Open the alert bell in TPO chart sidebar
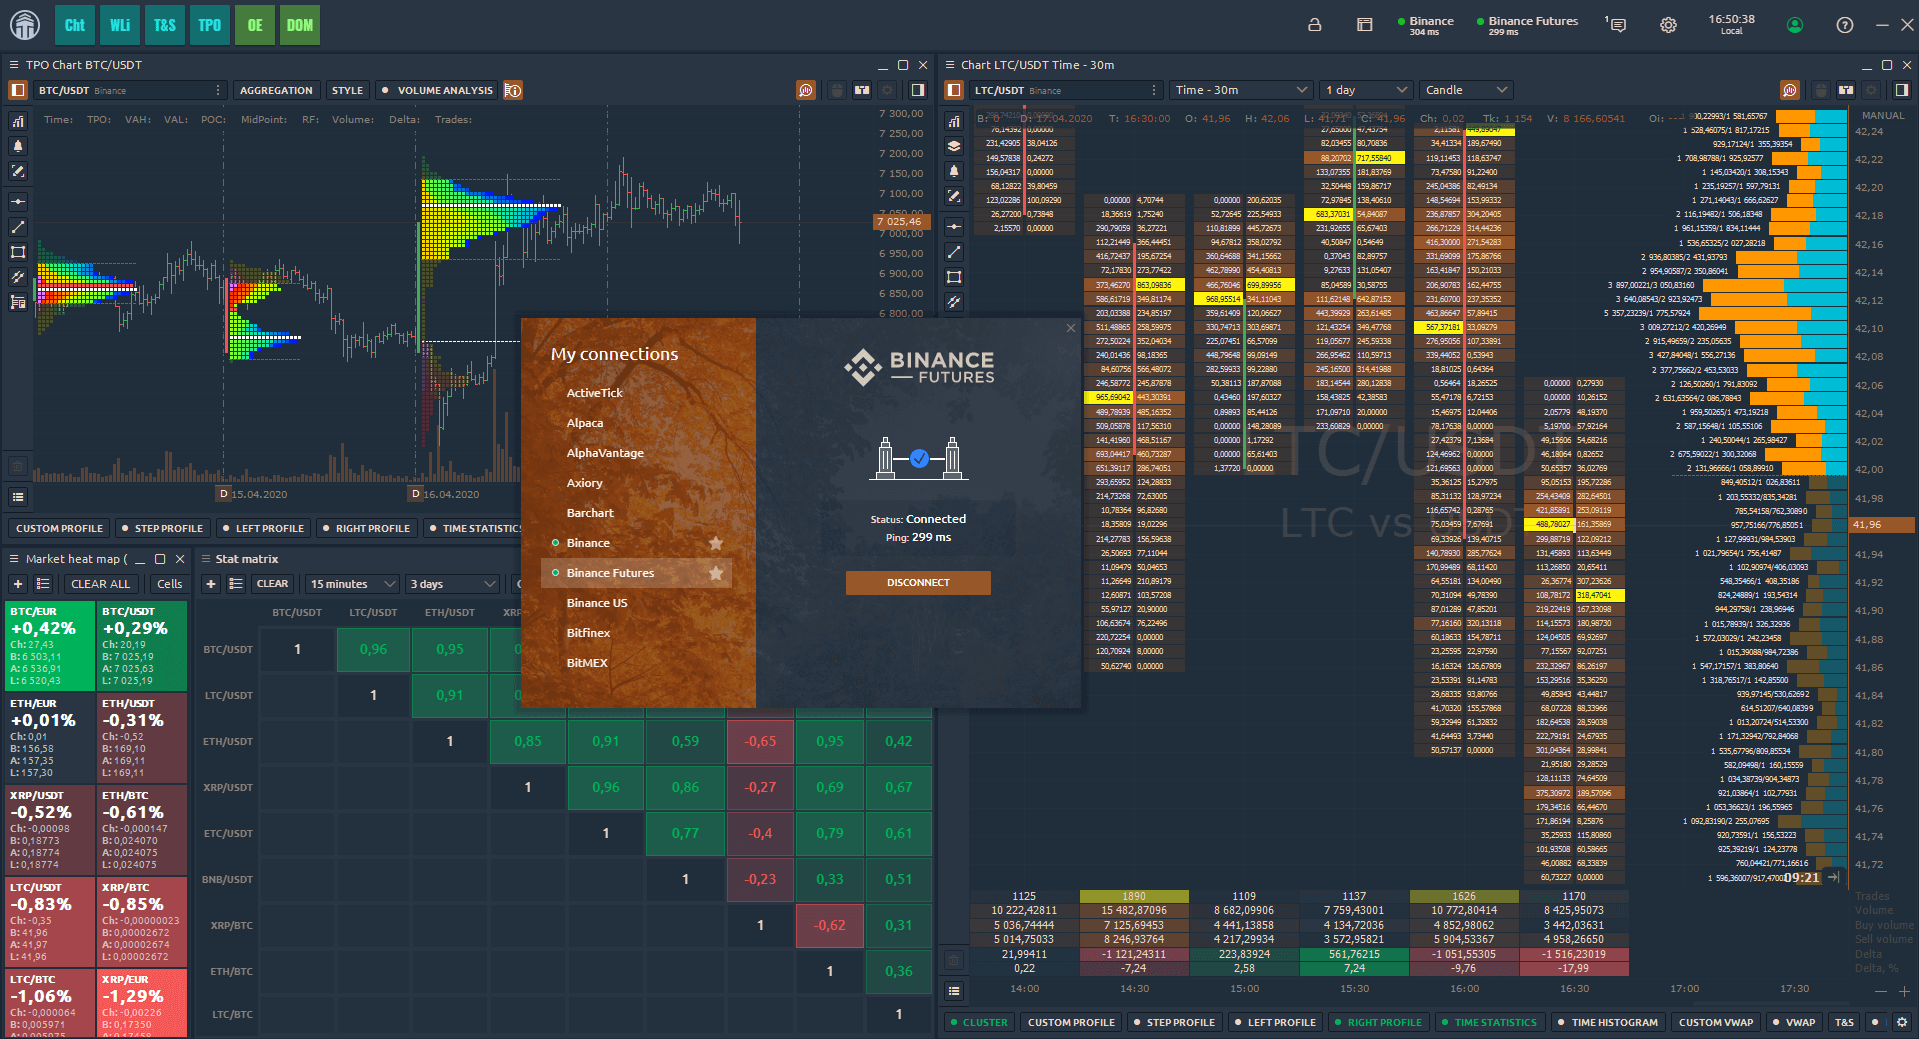This screenshot has width=1919, height=1039. 18,146
